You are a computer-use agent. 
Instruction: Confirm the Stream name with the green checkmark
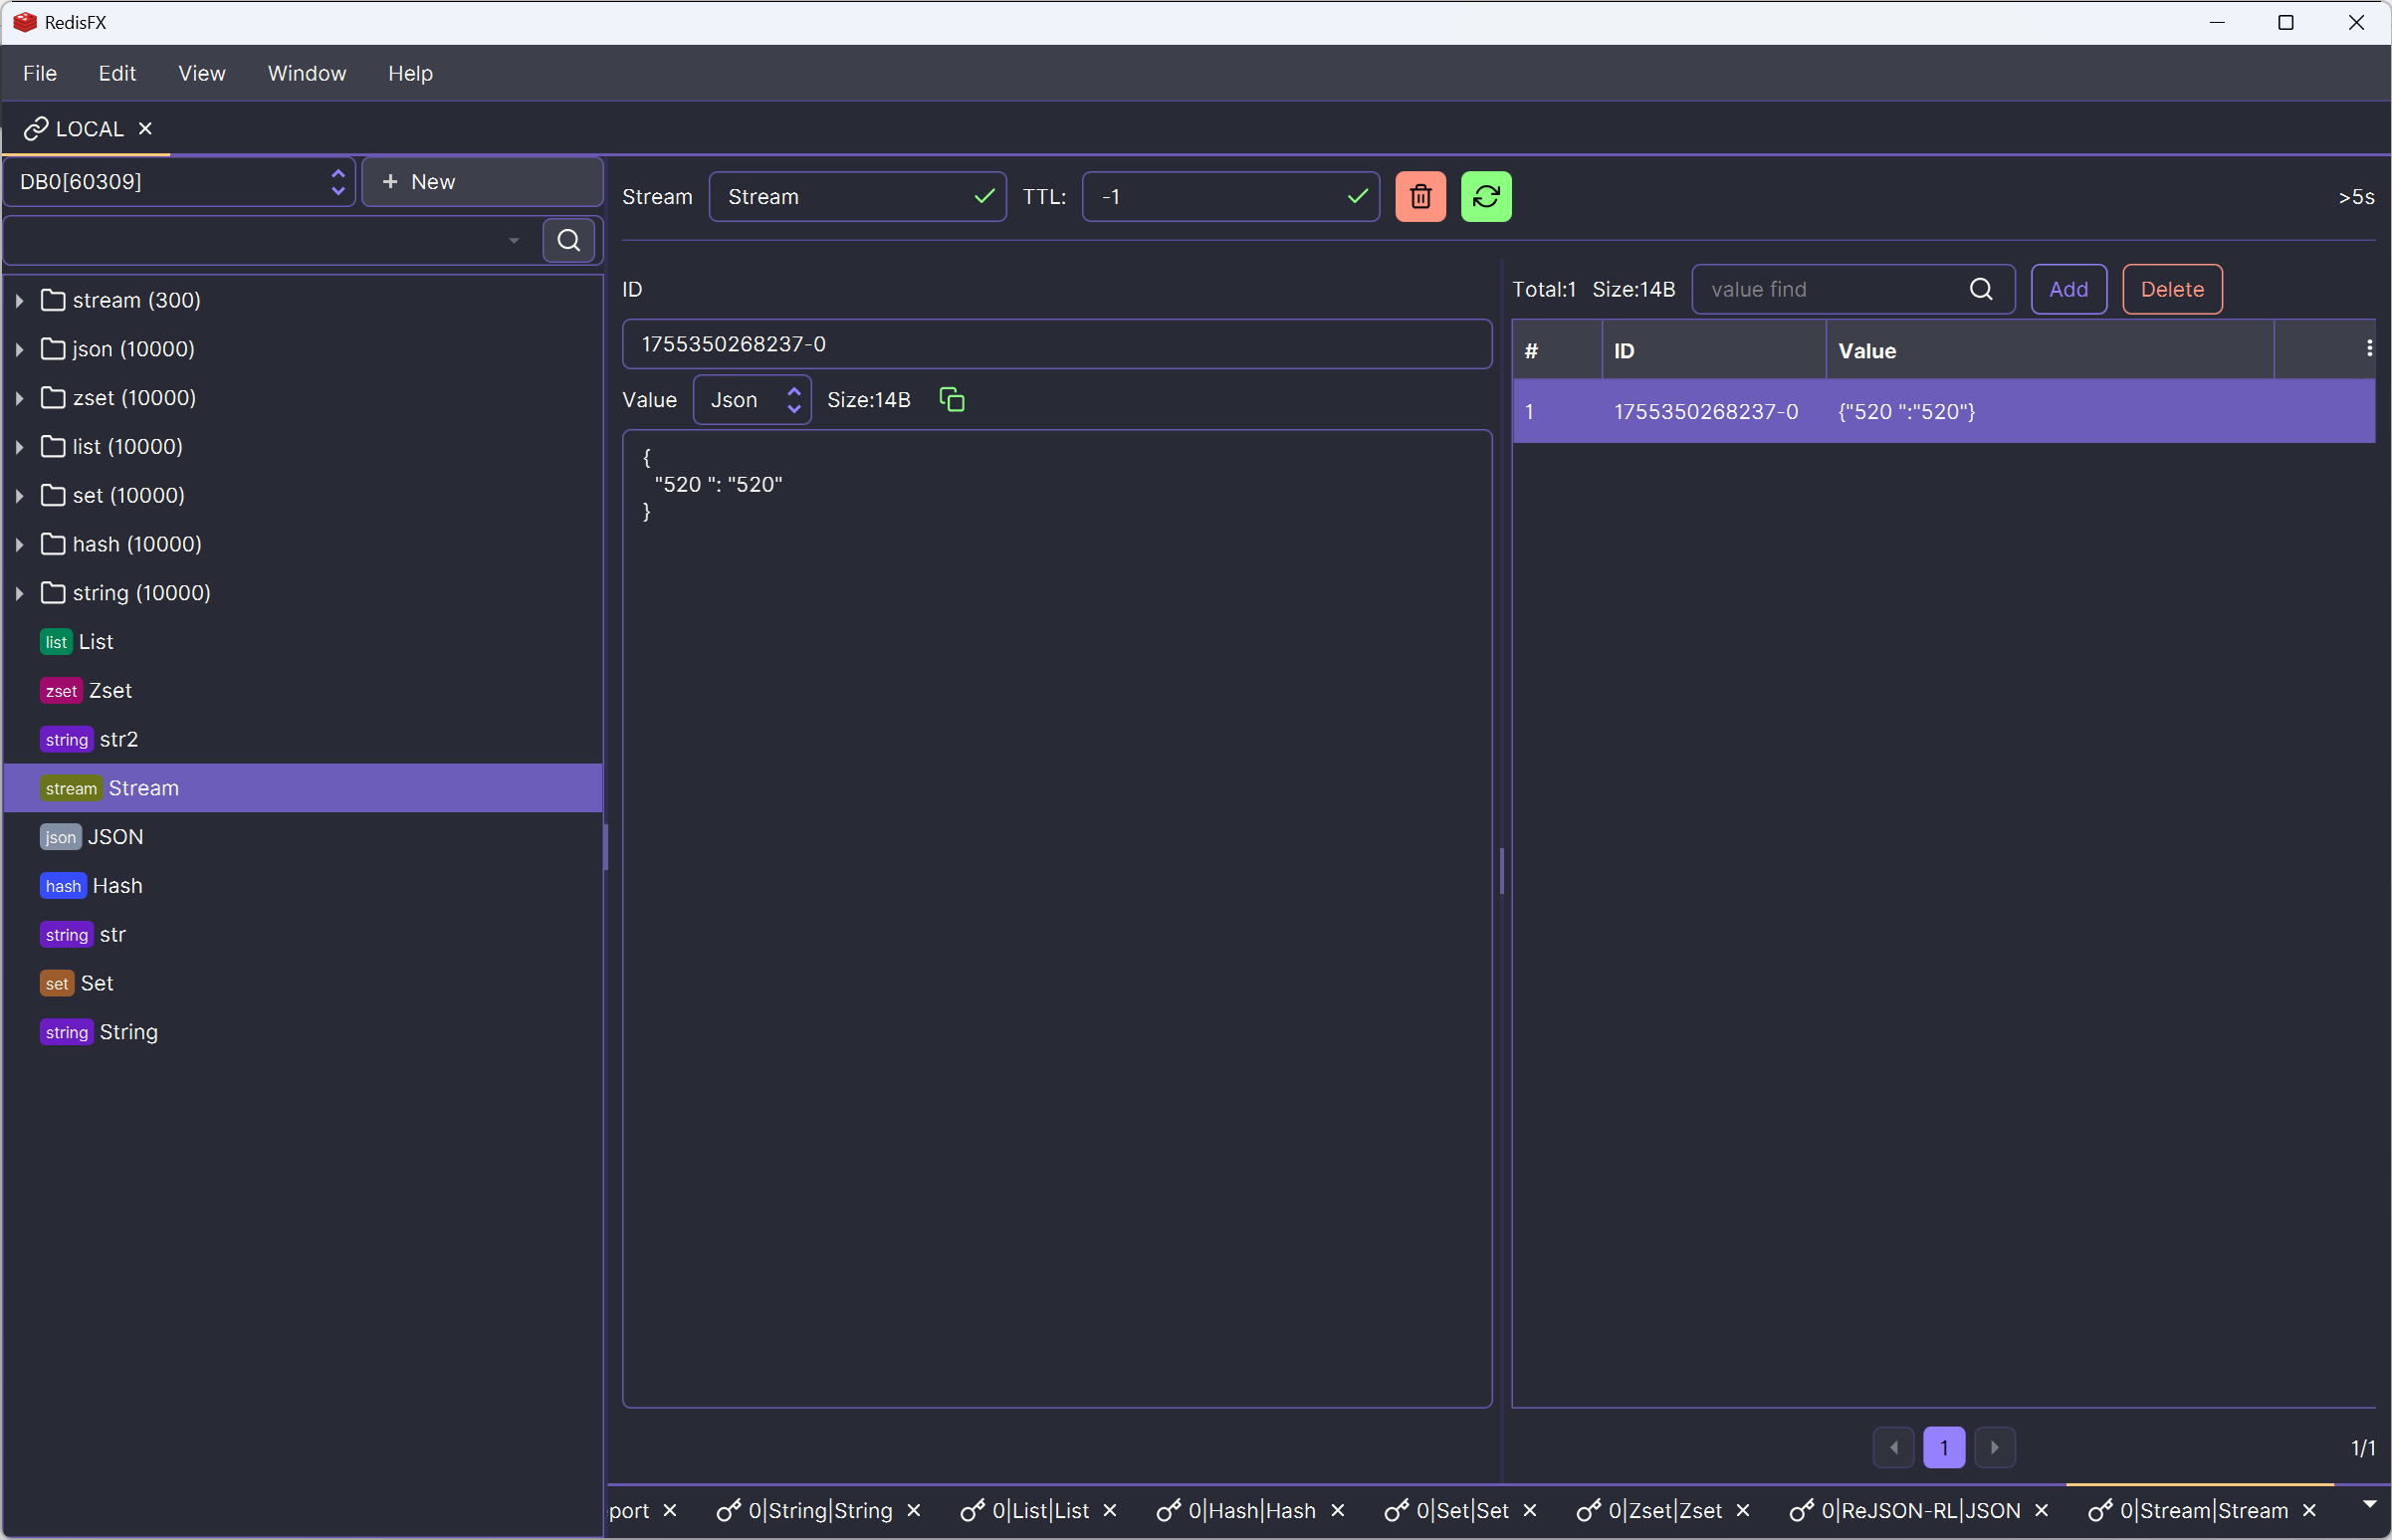tap(983, 196)
